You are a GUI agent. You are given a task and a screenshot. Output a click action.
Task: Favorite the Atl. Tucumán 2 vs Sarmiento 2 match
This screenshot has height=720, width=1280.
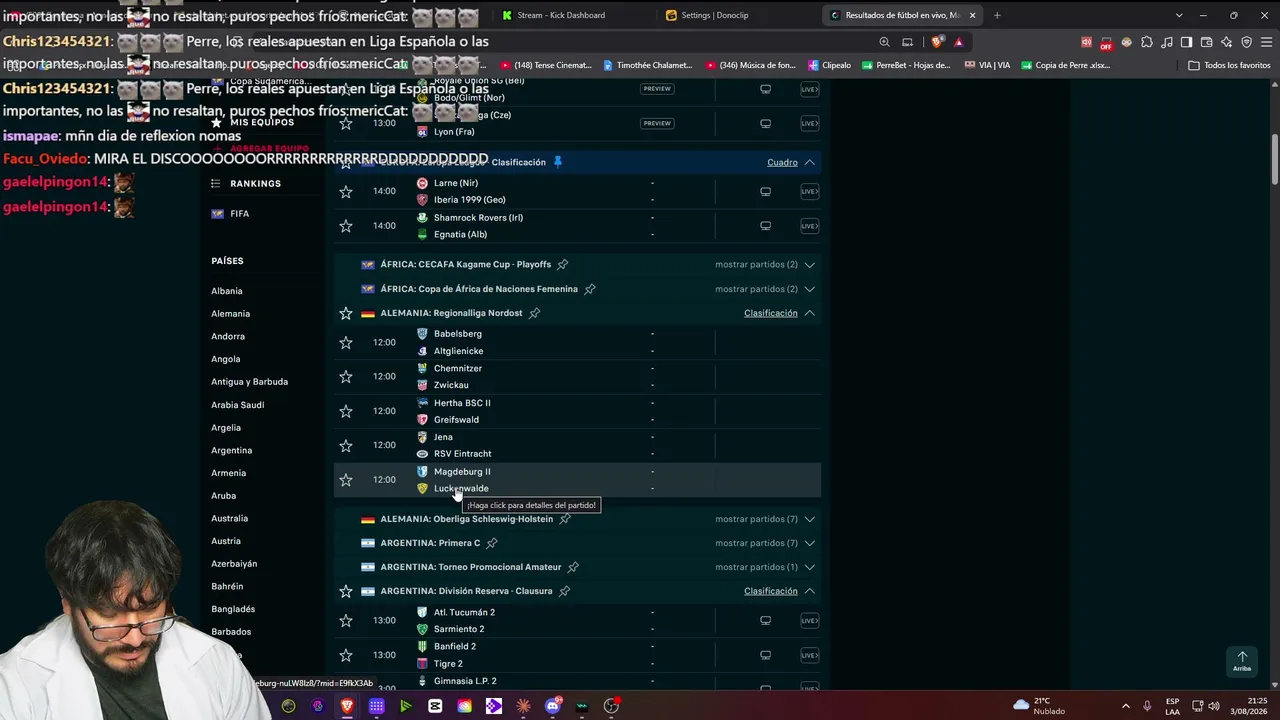346,621
